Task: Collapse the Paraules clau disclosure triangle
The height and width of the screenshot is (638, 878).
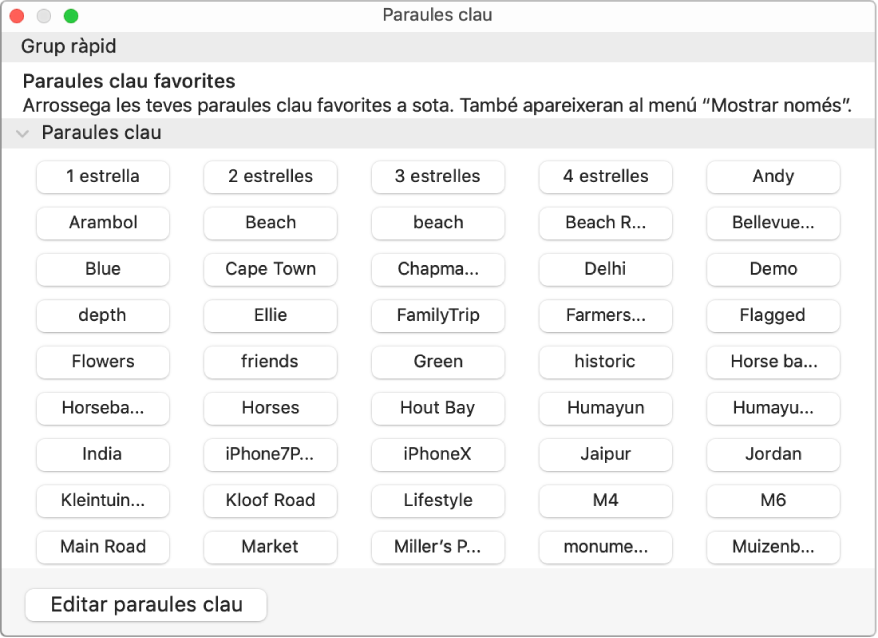Action: [24, 133]
